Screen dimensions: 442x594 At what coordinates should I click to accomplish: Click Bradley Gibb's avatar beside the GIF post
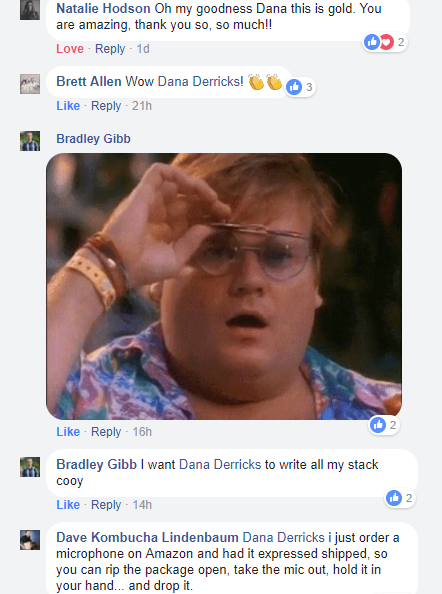click(30, 141)
